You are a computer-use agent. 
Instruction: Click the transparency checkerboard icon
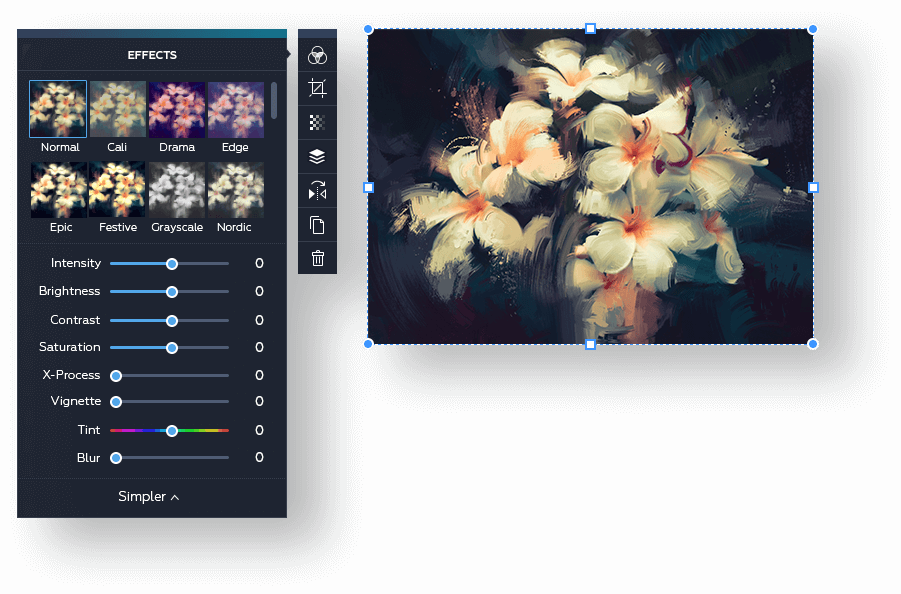coord(317,122)
